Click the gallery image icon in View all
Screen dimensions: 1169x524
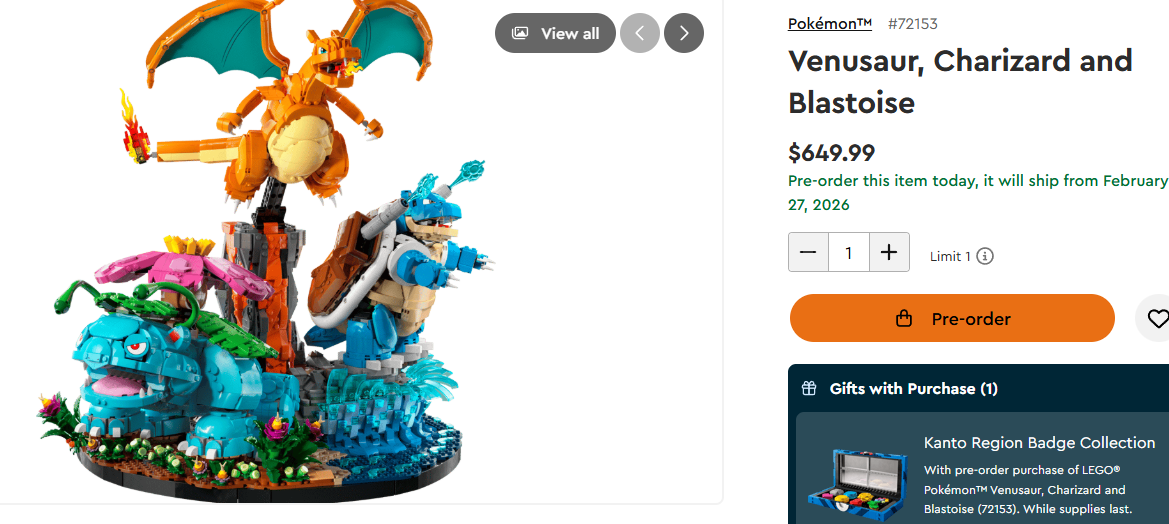coord(520,34)
